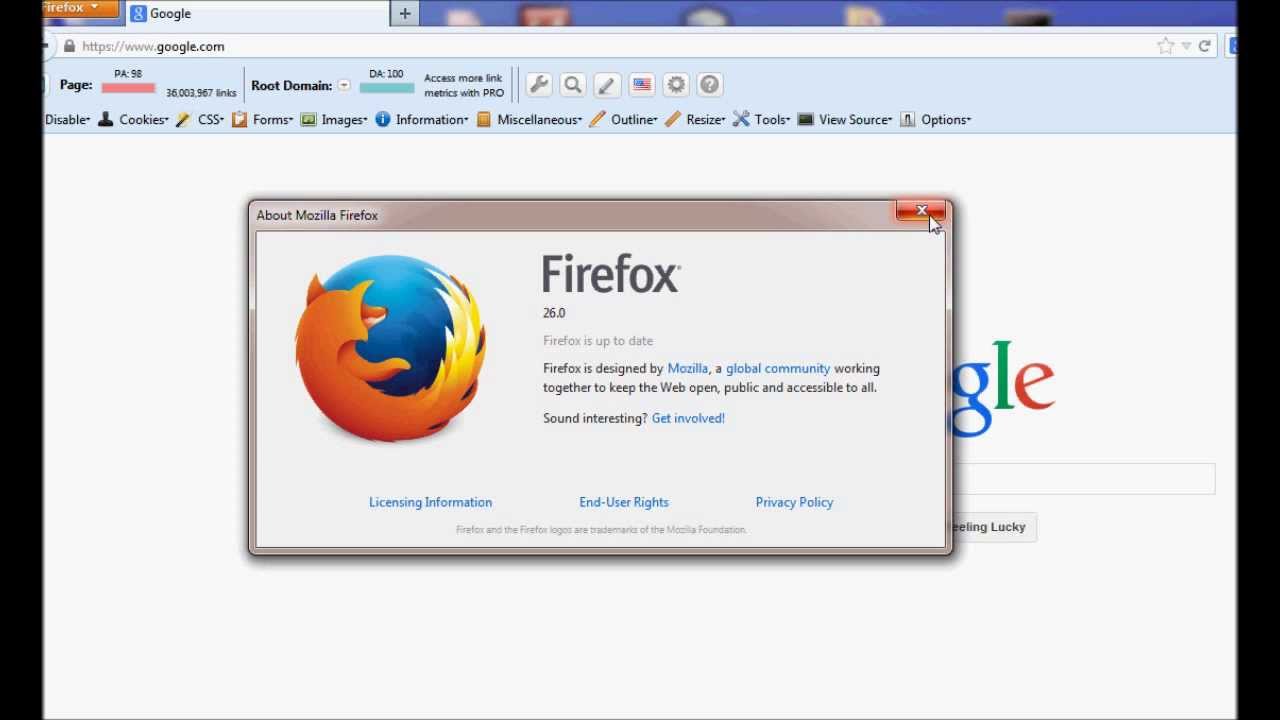Open the orange Firefox menu button
The height and width of the screenshot is (720, 1280).
click(81, 8)
